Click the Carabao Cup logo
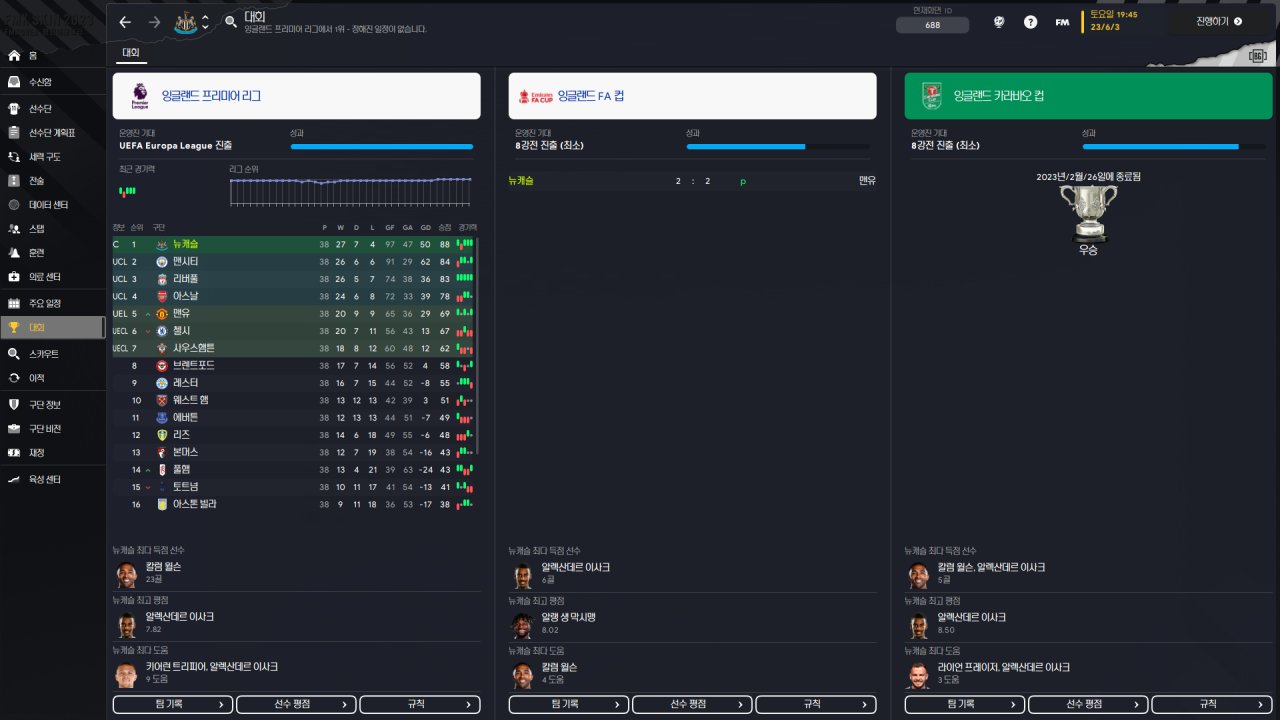Screen dimensions: 1280x720 coord(931,96)
